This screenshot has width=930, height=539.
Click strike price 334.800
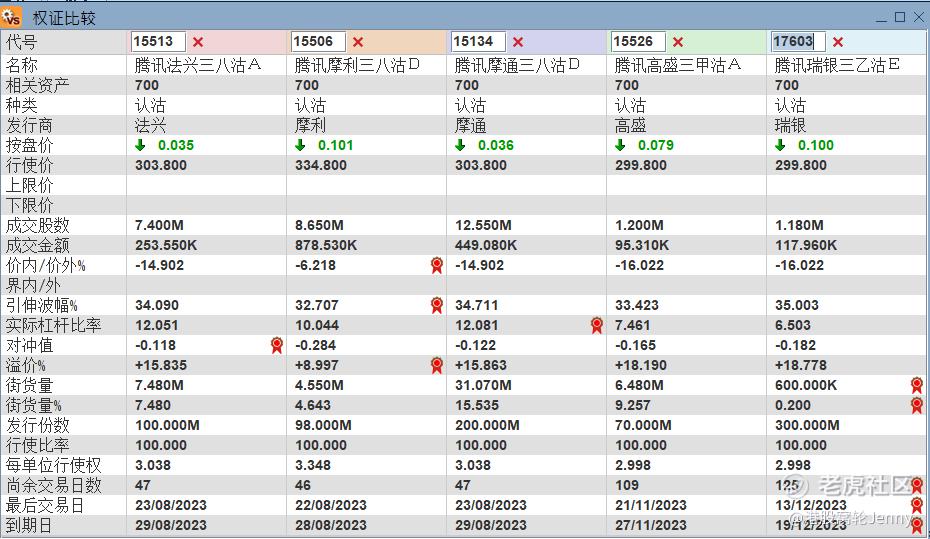coord(321,165)
